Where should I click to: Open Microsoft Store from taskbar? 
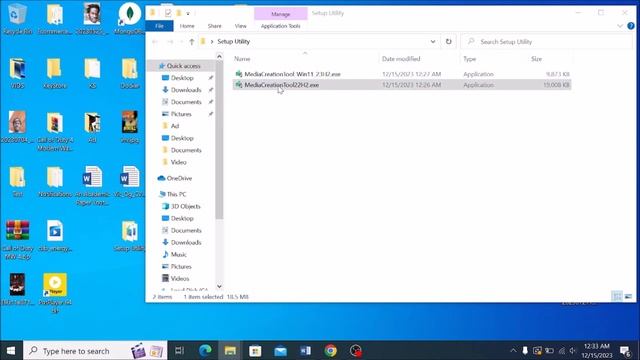(x=255, y=351)
